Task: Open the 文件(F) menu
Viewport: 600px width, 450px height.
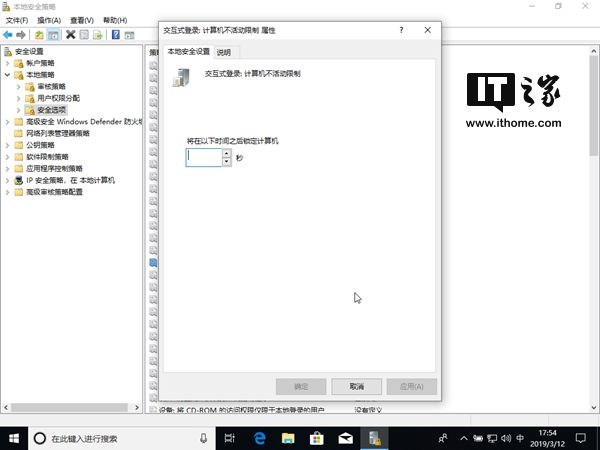Action: tap(17, 20)
